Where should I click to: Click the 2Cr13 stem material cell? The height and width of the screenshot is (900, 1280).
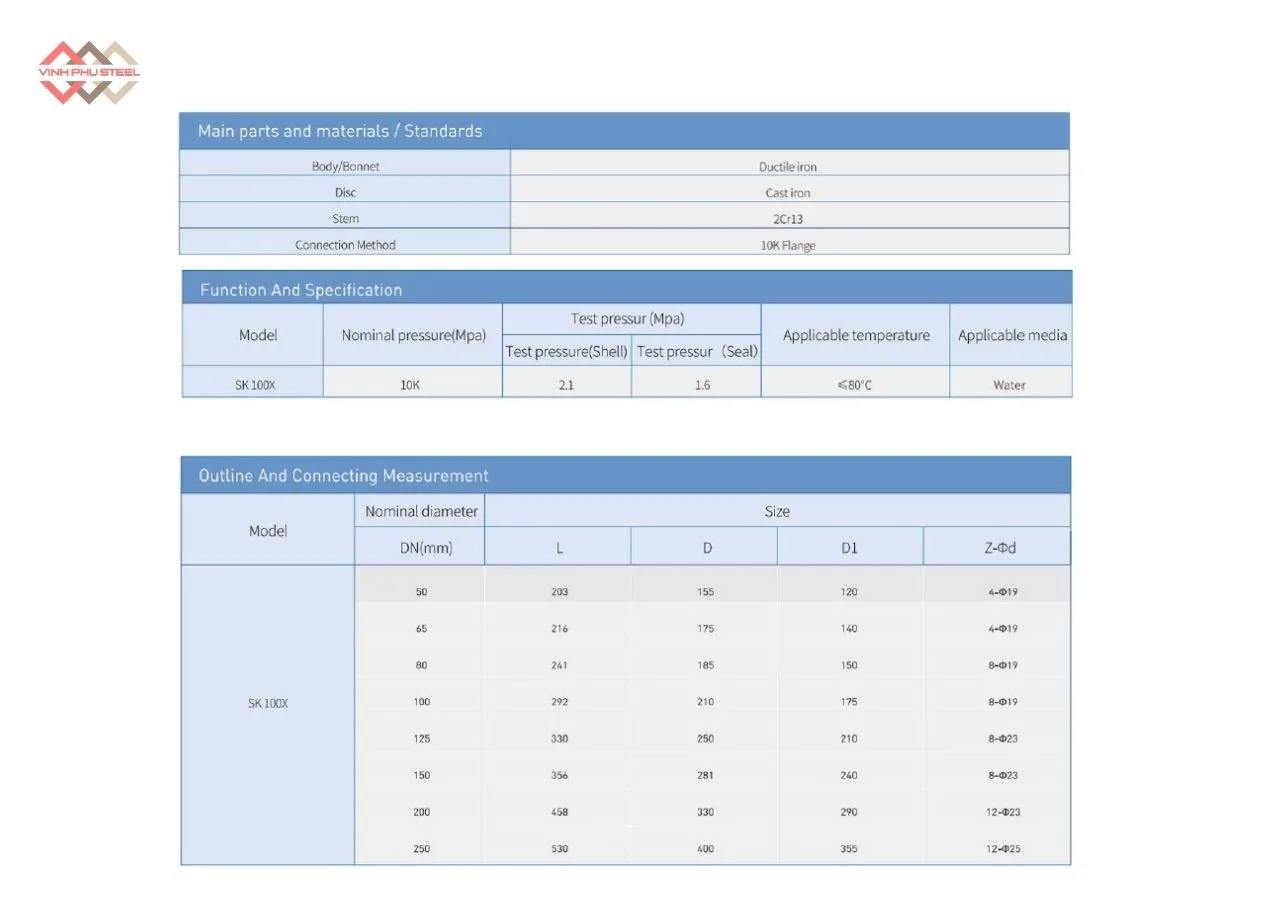(788, 219)
